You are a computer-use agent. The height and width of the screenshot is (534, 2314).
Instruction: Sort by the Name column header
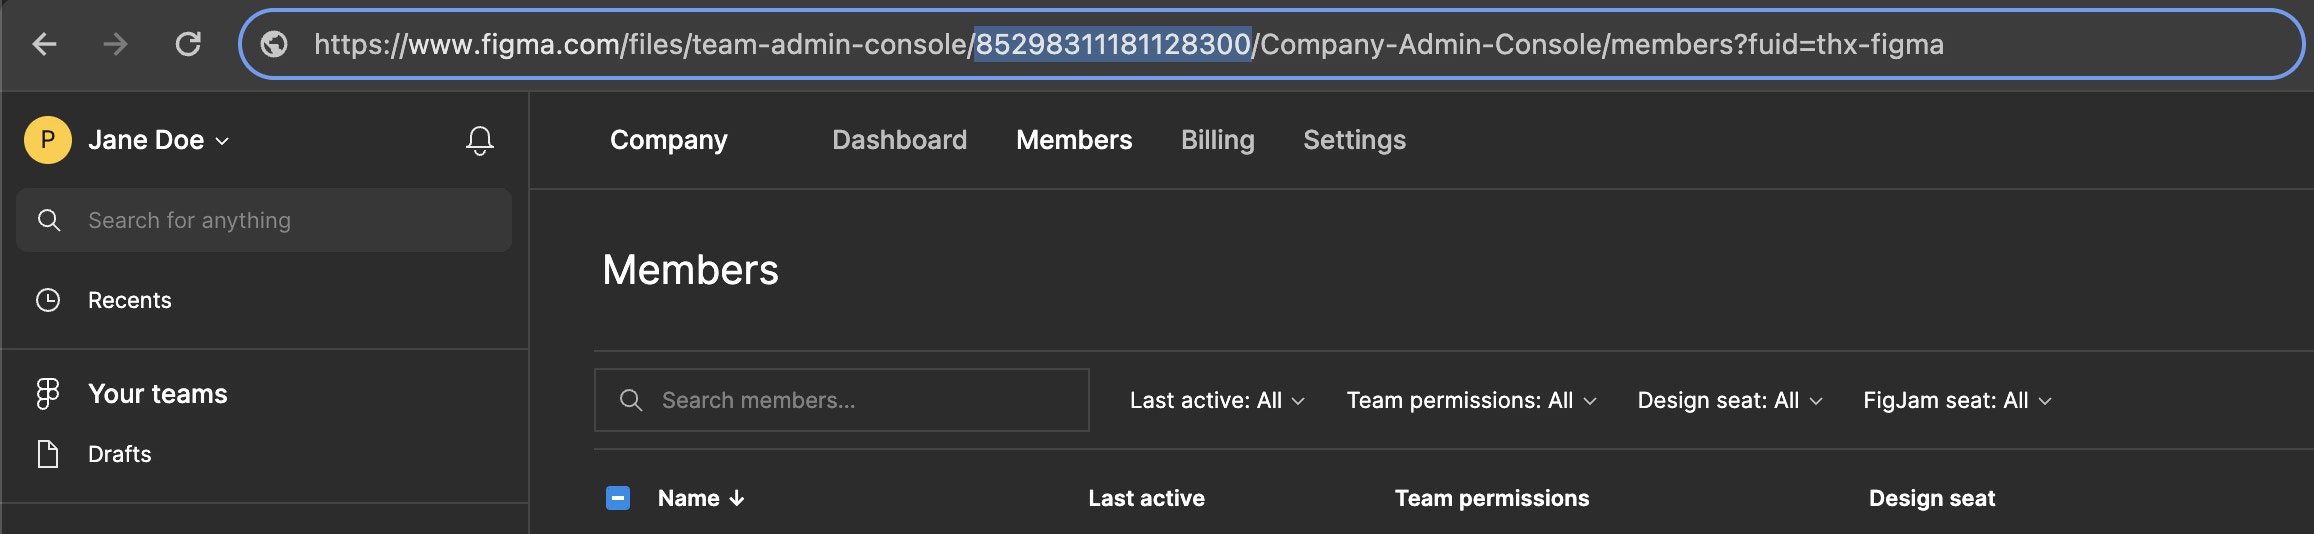[689, 498]
